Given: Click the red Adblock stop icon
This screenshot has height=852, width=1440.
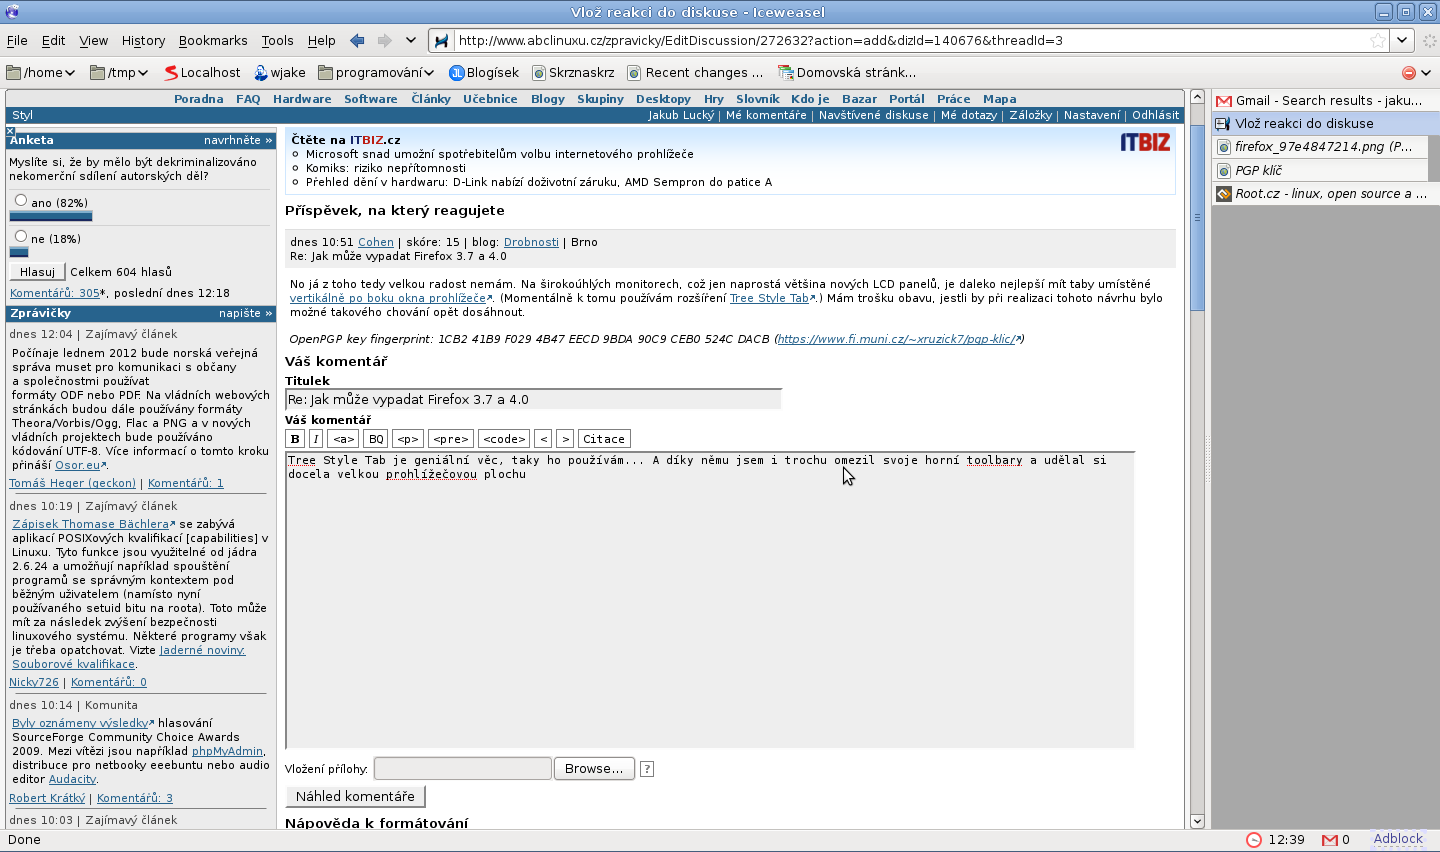Looking at the screenshot, I should pyautogui.click(x=1409, y=73).
